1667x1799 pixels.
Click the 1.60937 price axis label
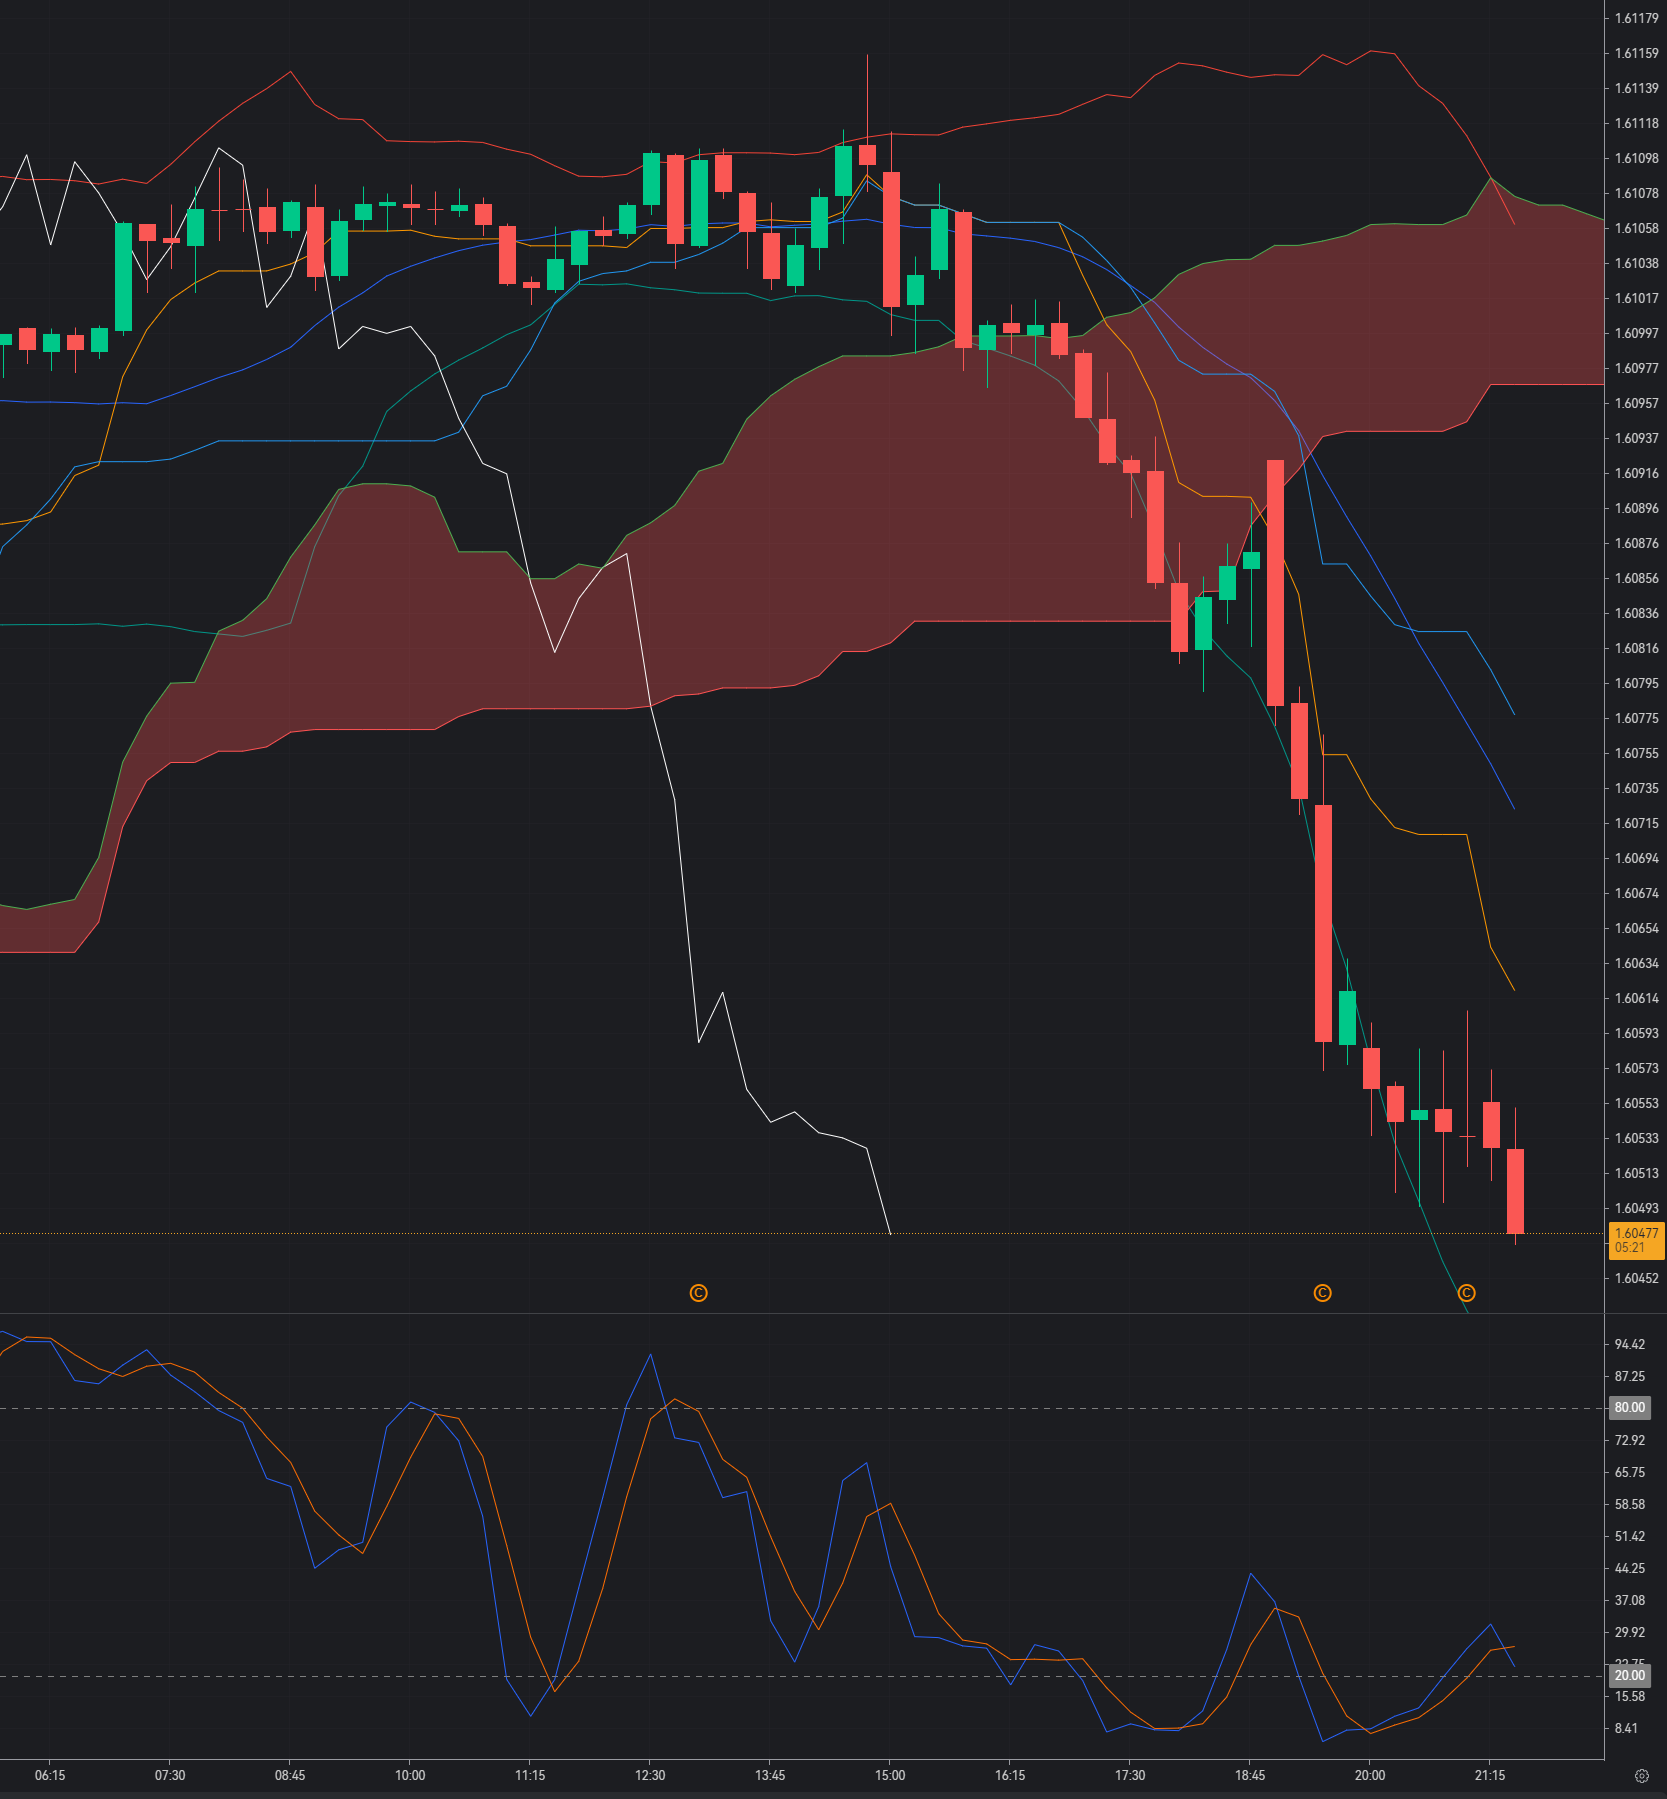[1636, 438]
